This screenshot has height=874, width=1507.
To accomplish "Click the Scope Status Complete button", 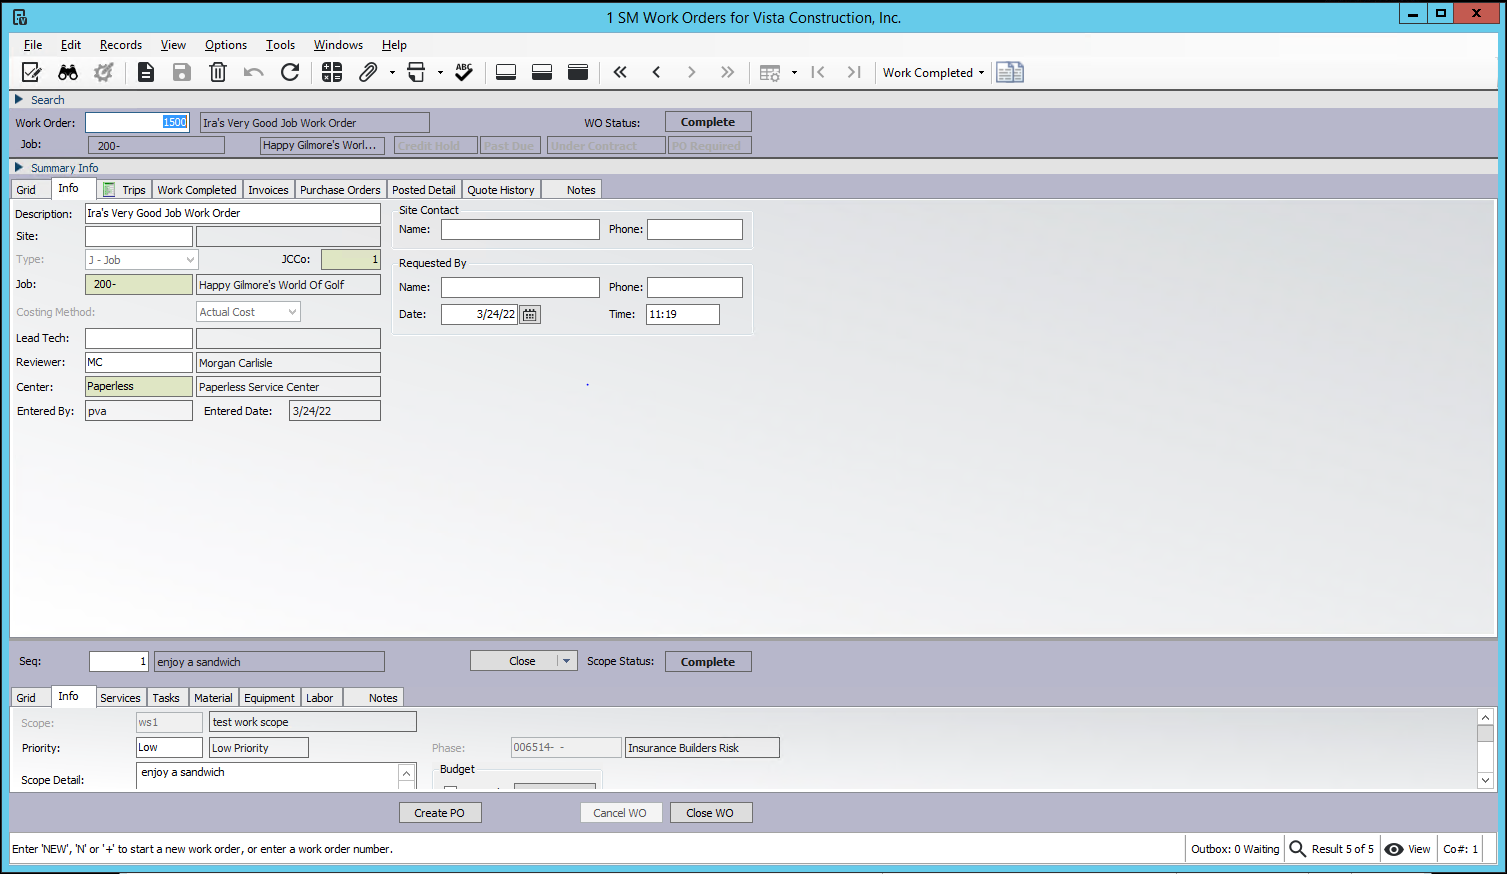I will point(708,662).
